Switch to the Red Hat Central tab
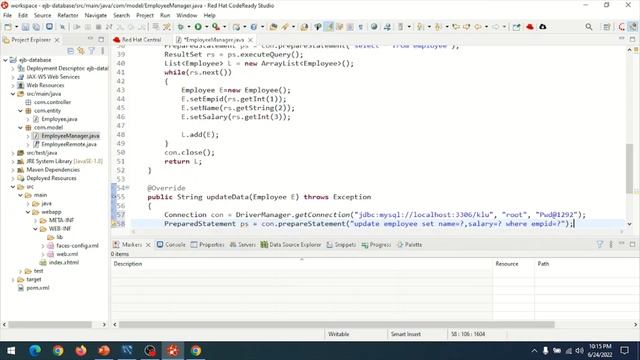Image resolution: width=640 pixels, height=360 pixels. (x=138, y=40)
